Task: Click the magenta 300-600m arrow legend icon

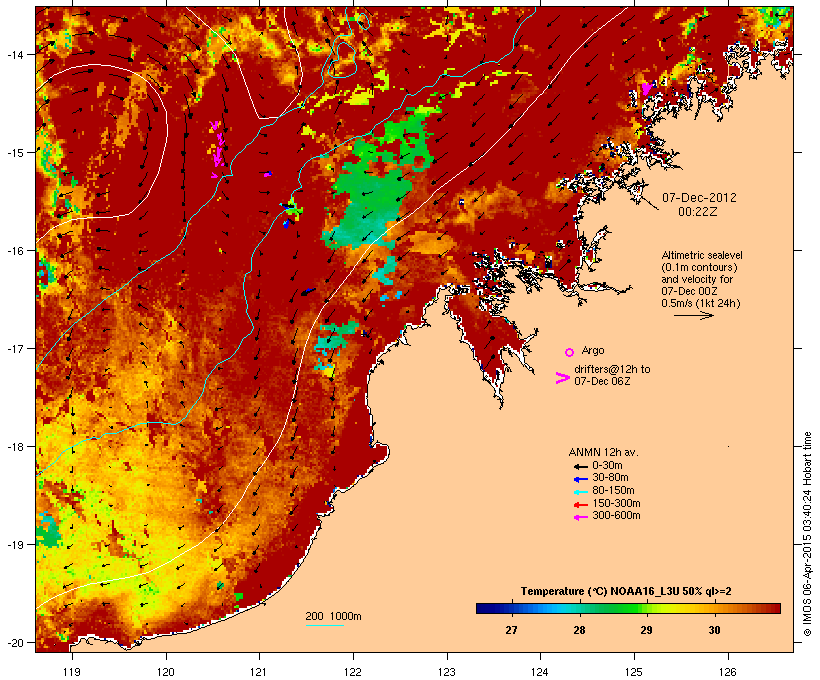Action: click(x=581, y=517)
